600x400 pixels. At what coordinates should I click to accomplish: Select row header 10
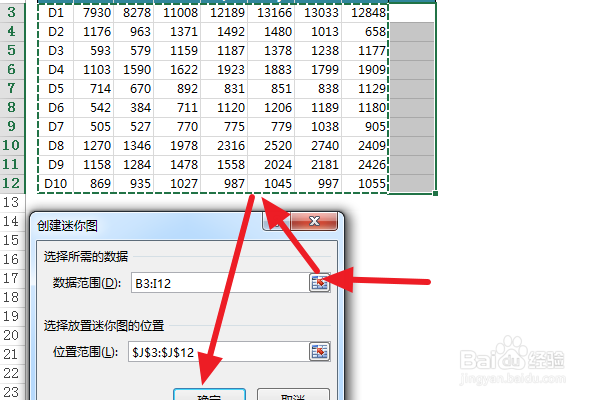pos(12,145)
